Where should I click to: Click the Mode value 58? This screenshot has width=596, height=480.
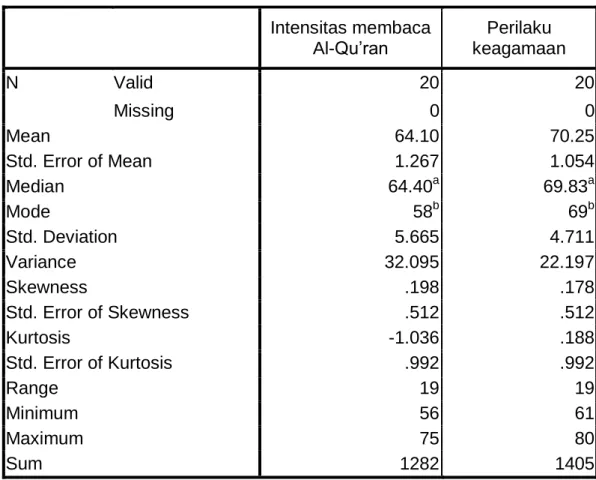[x=426, y=211]
